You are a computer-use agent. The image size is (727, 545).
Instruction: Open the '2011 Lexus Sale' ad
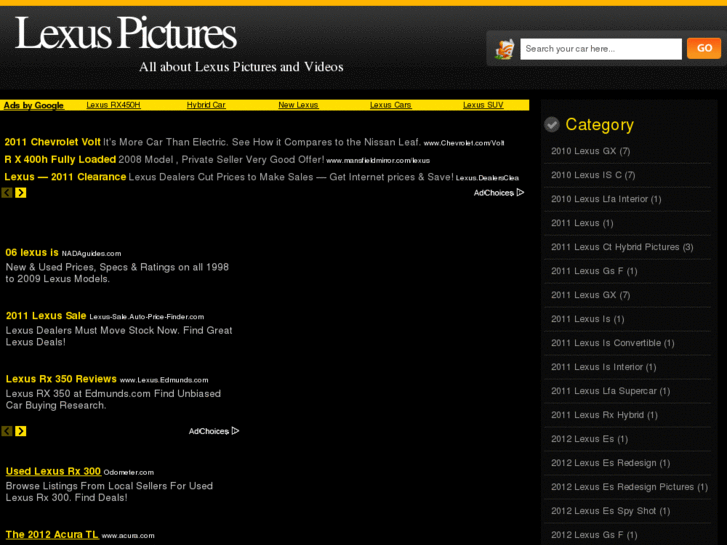click(46, 316)
